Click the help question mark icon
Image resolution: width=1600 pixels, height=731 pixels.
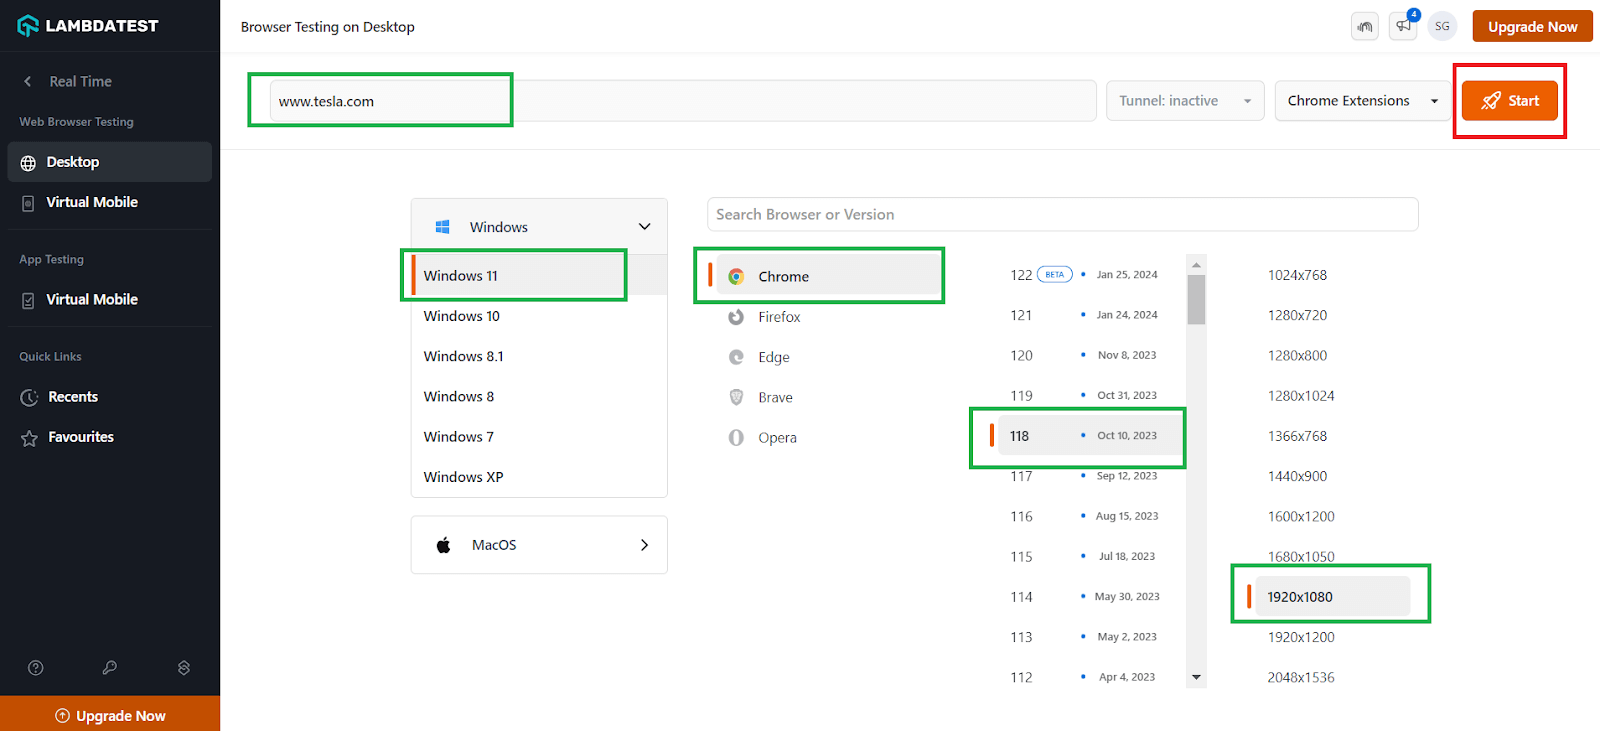36,668
